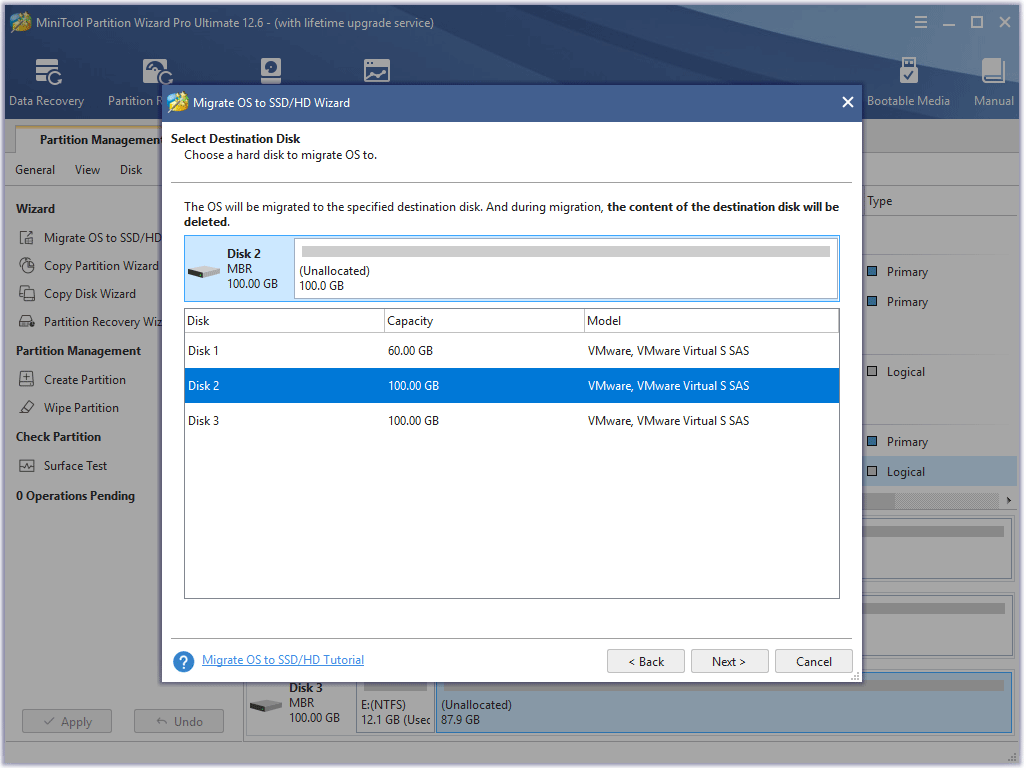Click Disk 3 model VMware Virtual S SAS
1026x770 pixels.
tap(668, 421)
